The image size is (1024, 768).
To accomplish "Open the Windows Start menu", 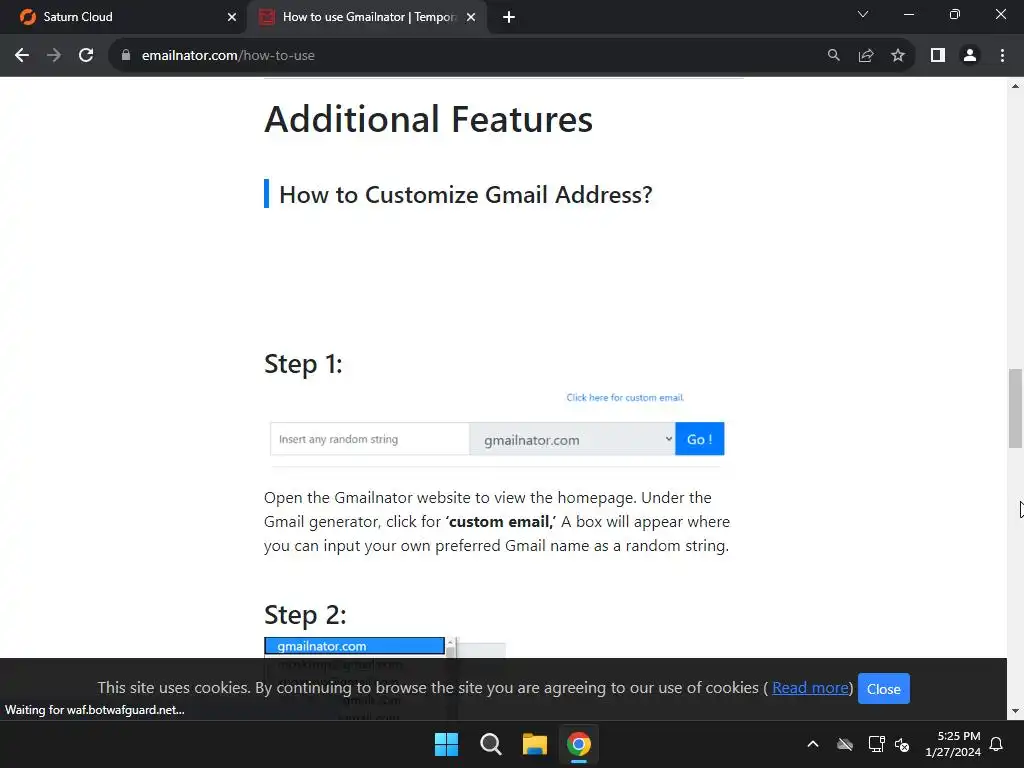I will 446,744.
